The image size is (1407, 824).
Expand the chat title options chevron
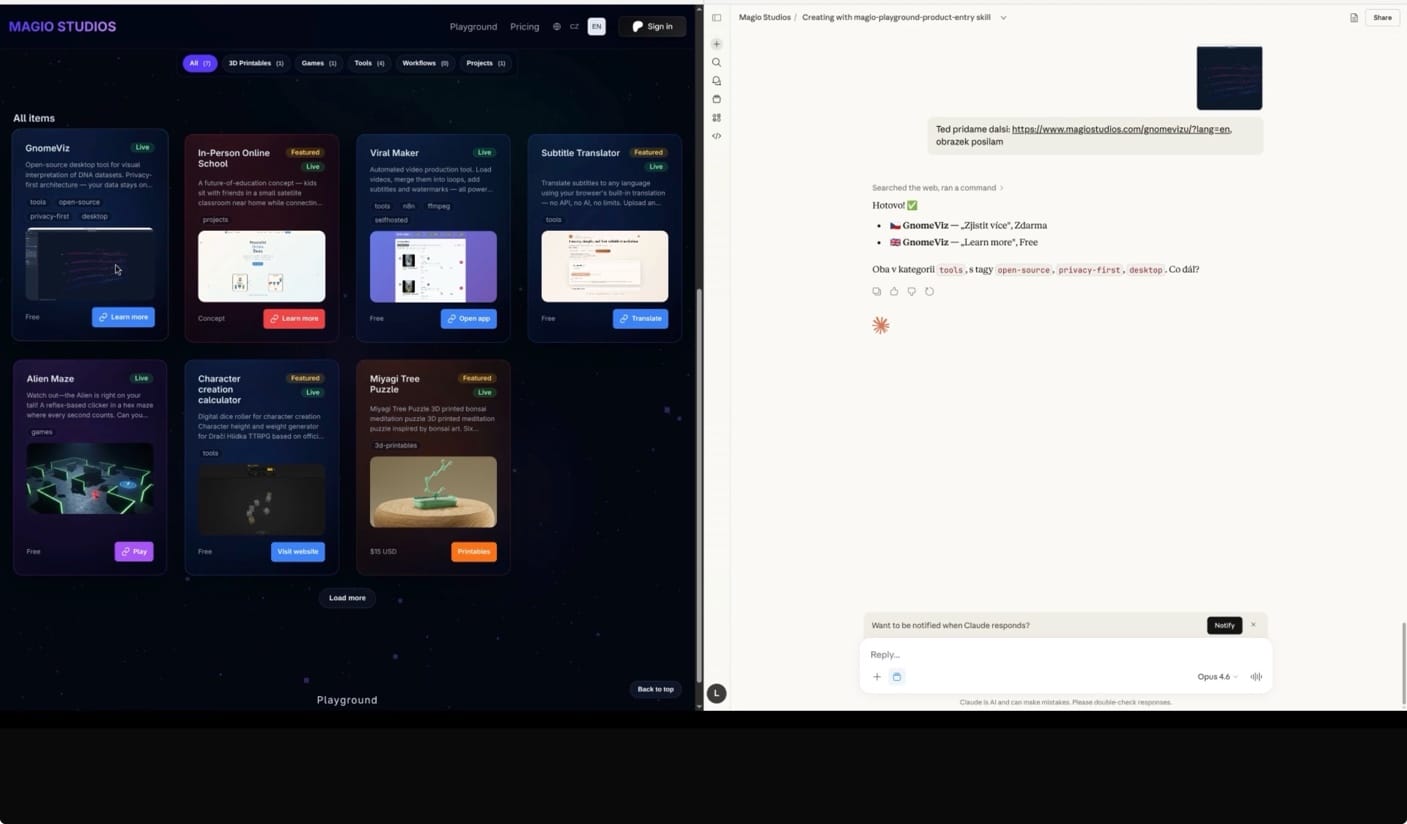[1003, 17]
